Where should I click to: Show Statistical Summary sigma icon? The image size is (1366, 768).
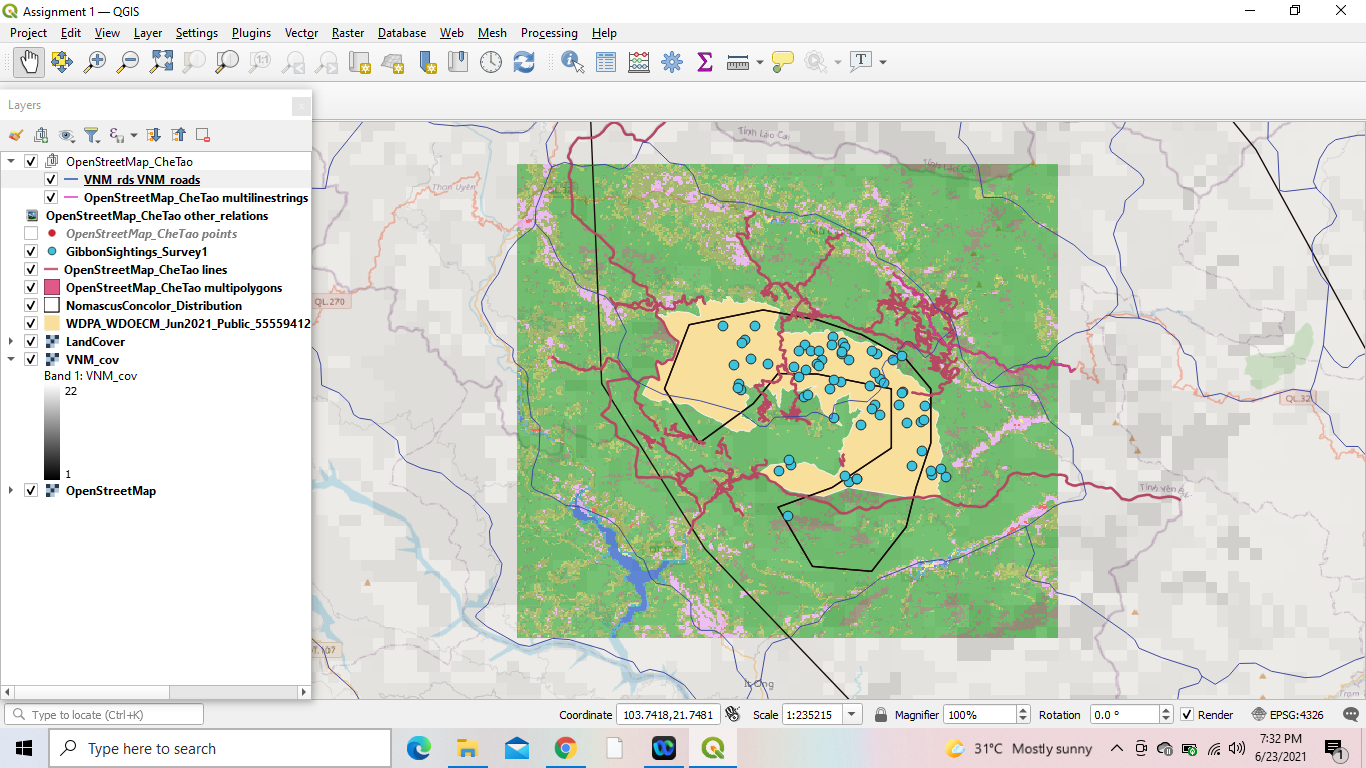click(x=704, y=62)
